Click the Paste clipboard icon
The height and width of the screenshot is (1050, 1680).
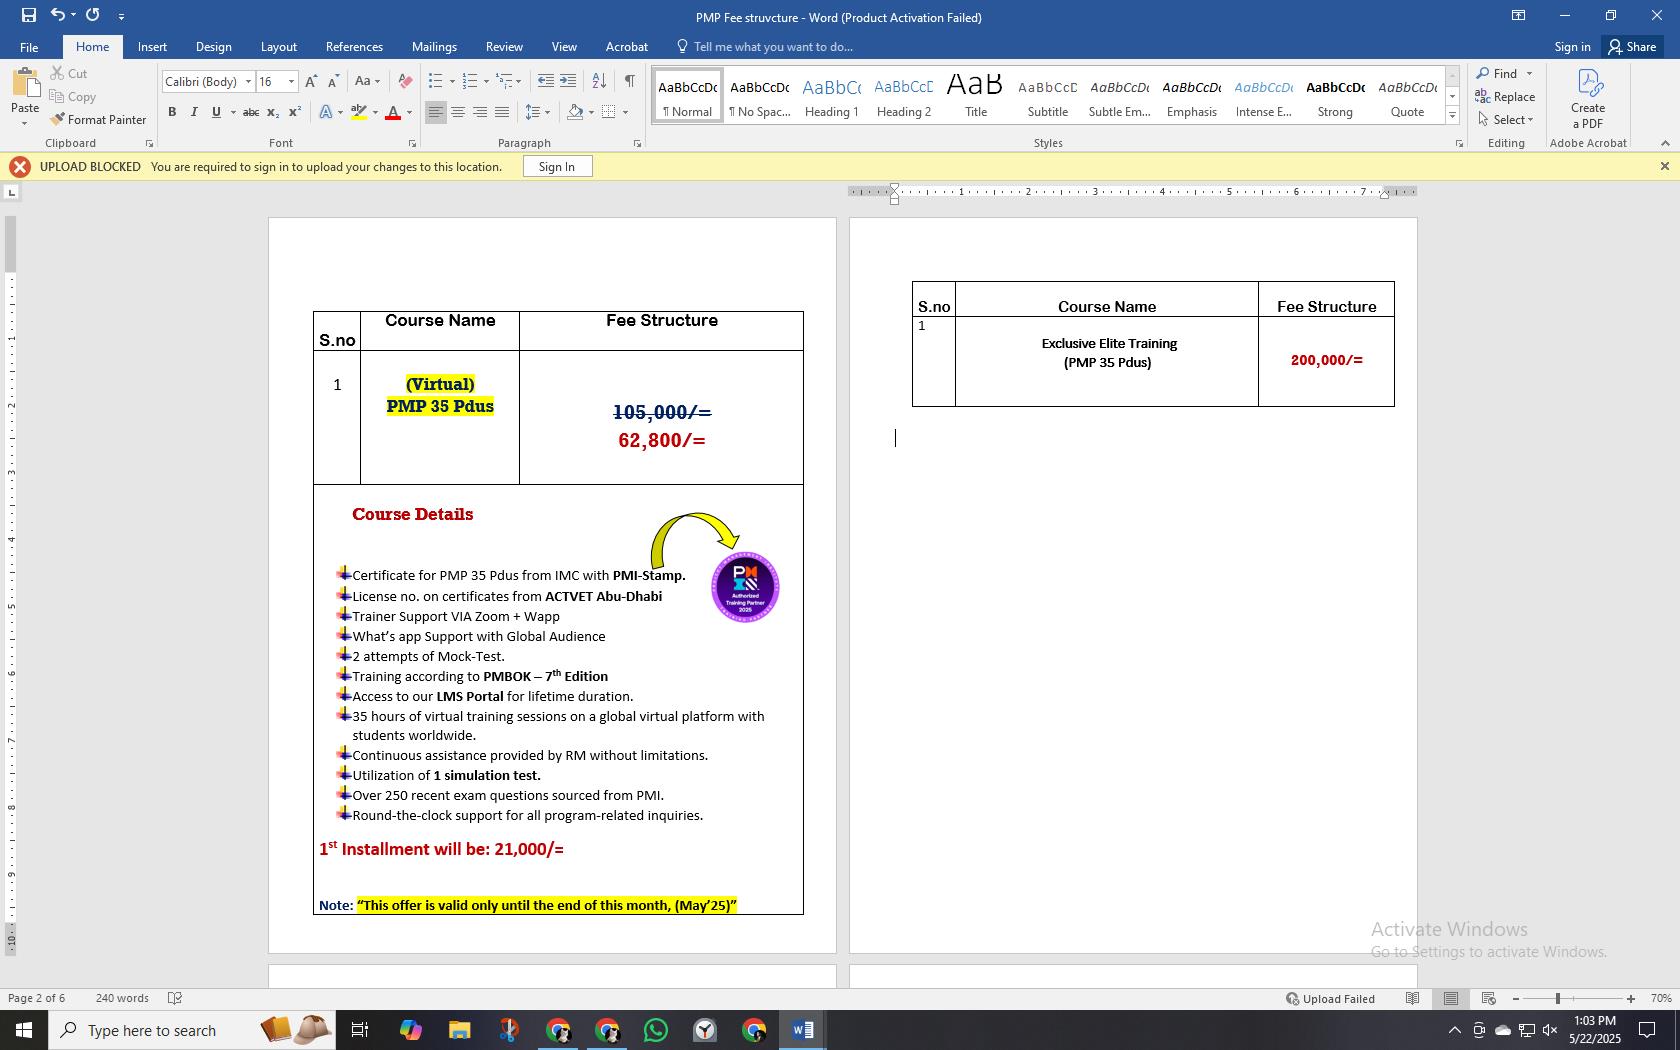click(x=25, y=84)
